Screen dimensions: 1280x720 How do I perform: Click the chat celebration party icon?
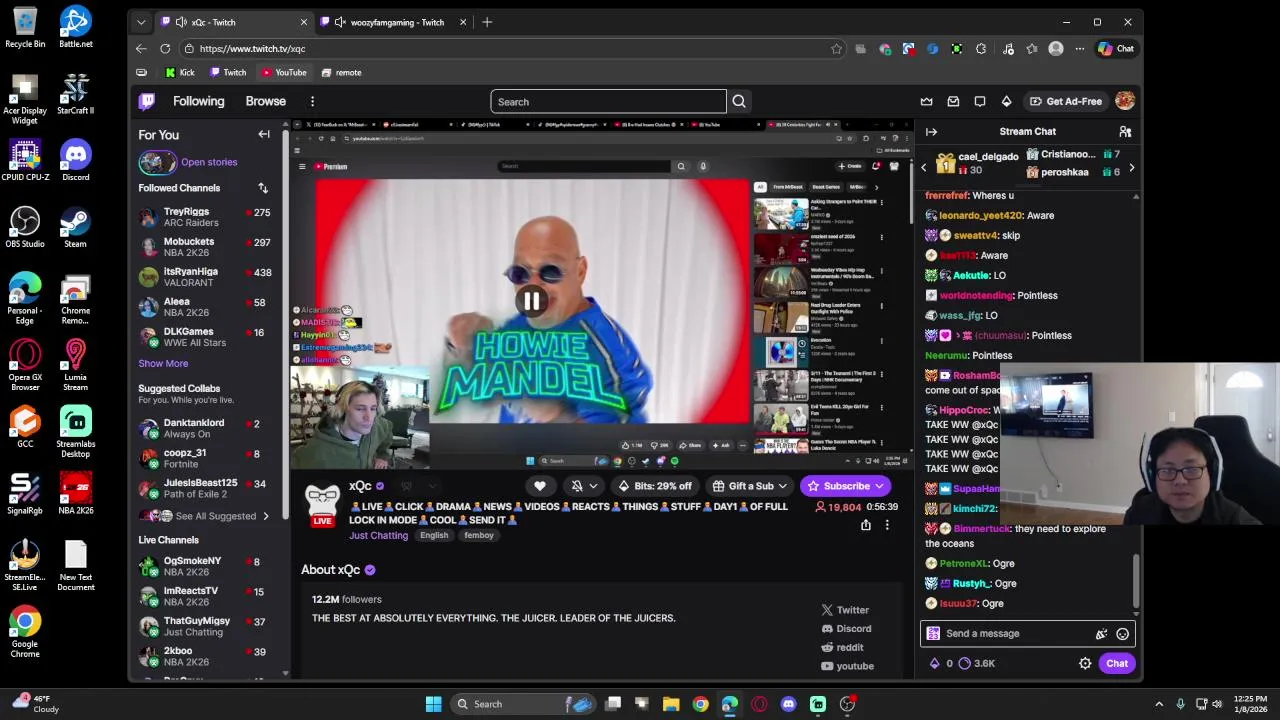1101,634
